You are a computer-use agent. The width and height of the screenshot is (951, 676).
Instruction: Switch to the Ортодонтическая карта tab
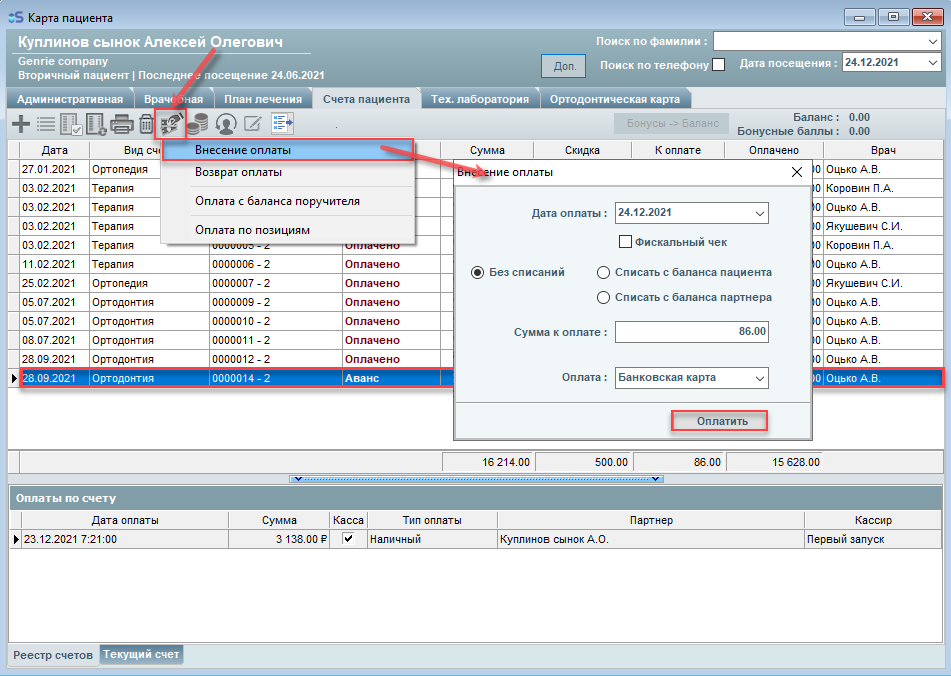point(615,99)
